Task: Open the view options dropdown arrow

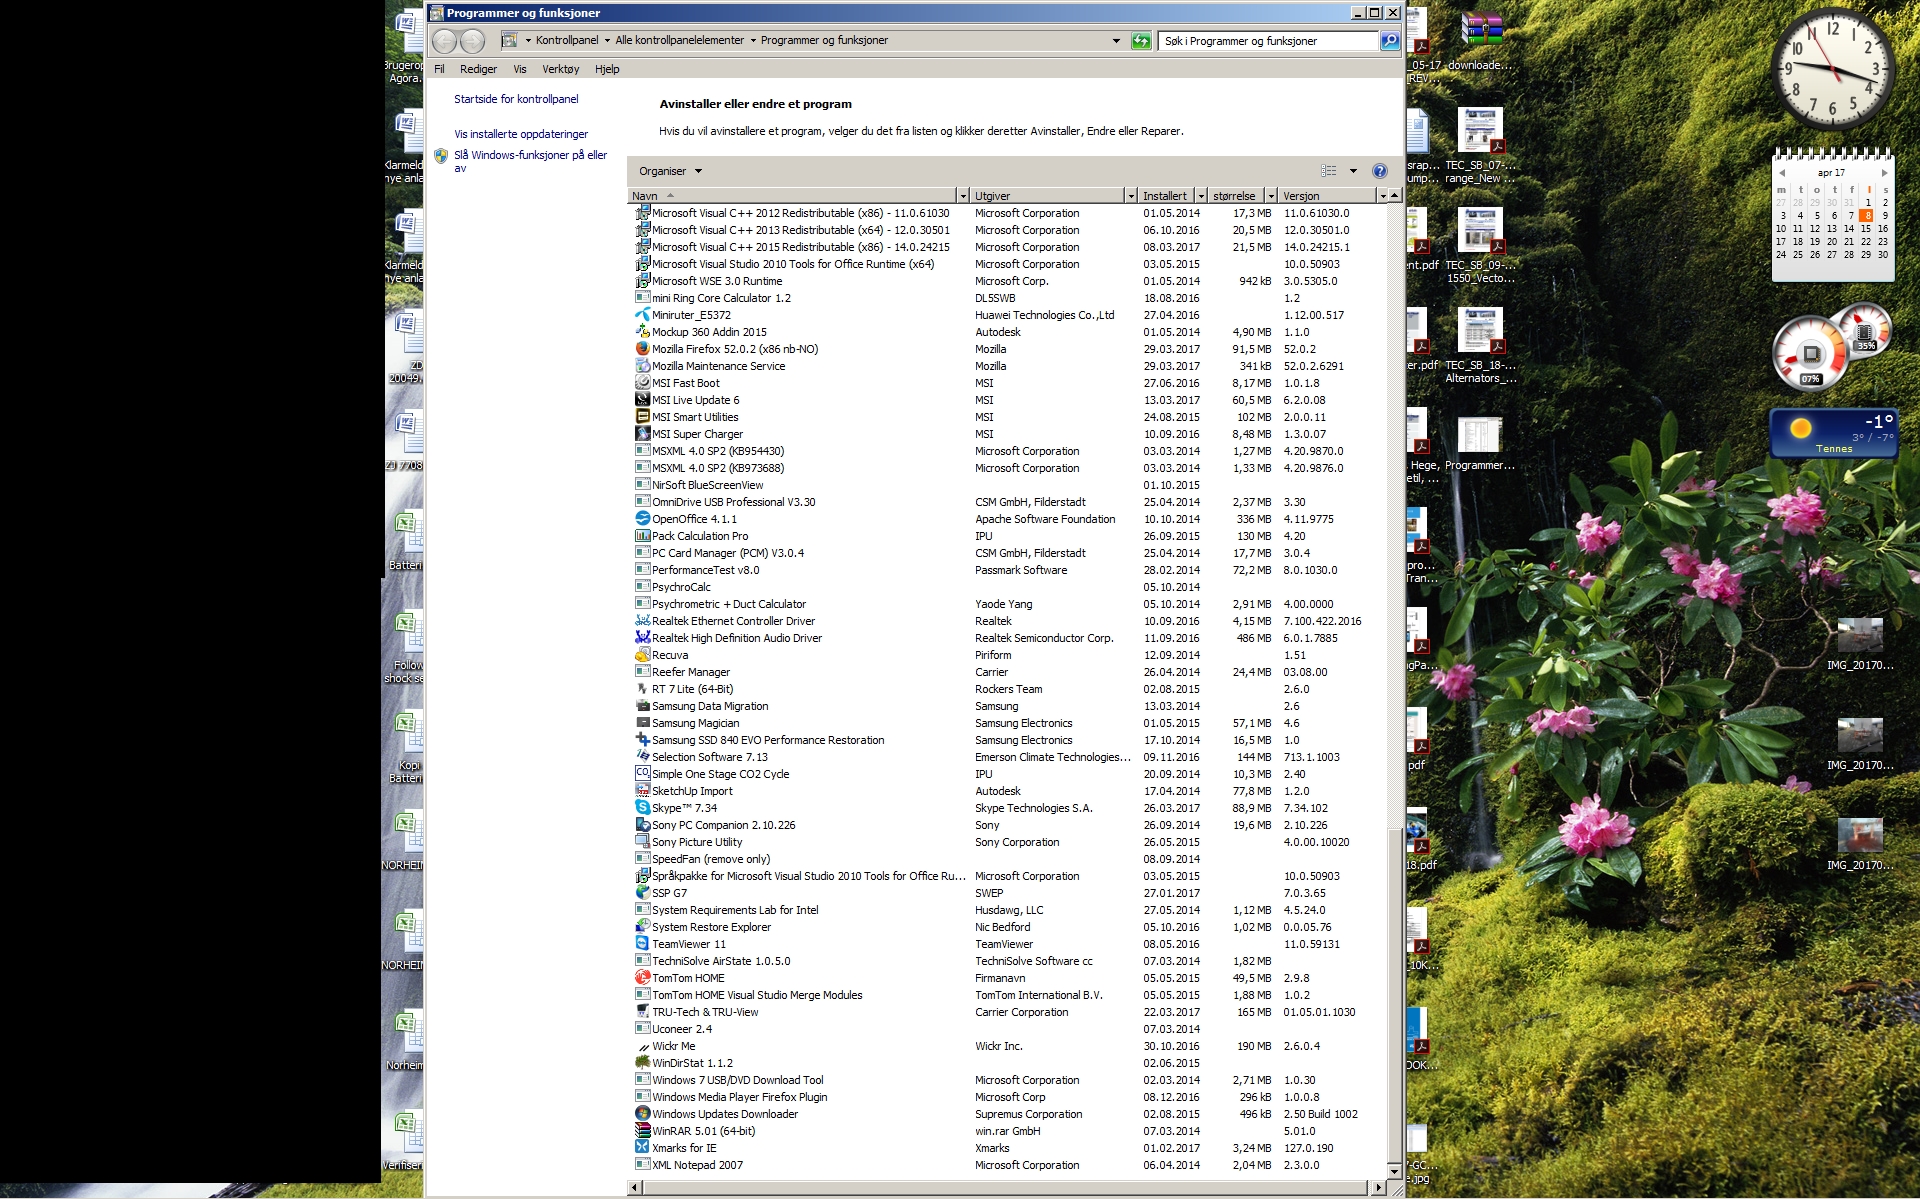Action: 1353,171
